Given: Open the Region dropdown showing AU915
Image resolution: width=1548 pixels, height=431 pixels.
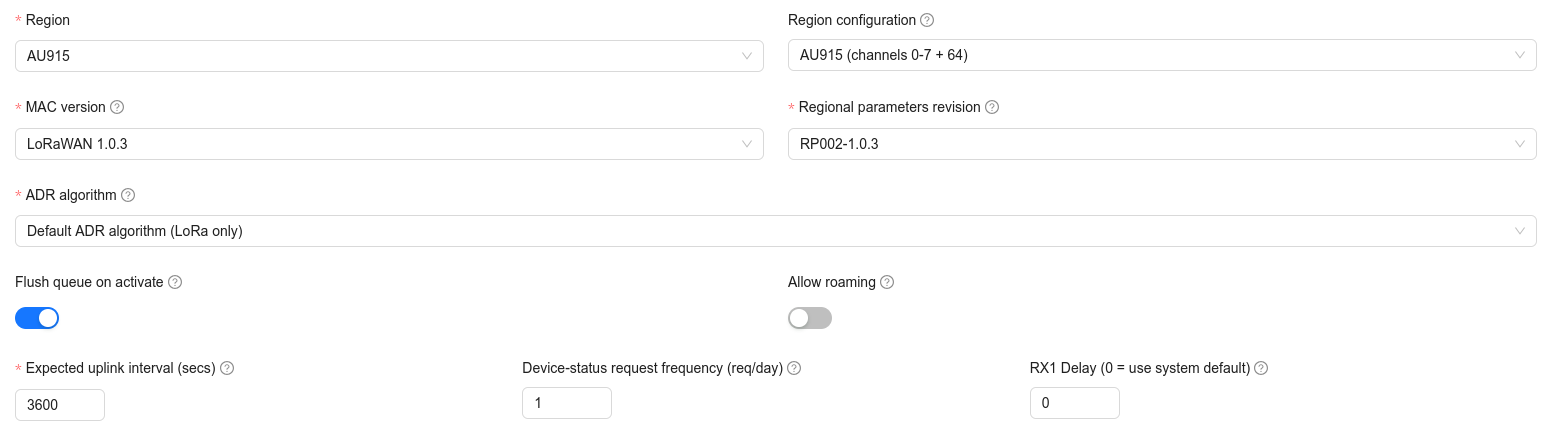Looking at the screenshot, I should click(389, 56).
